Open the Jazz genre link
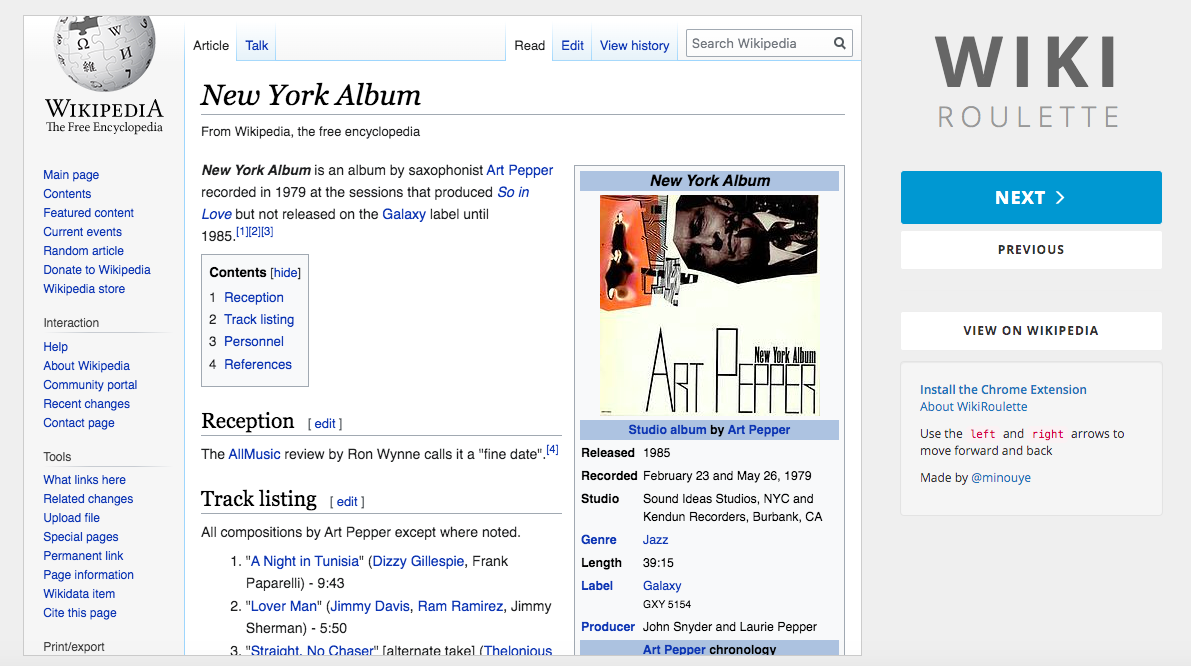 655,540
